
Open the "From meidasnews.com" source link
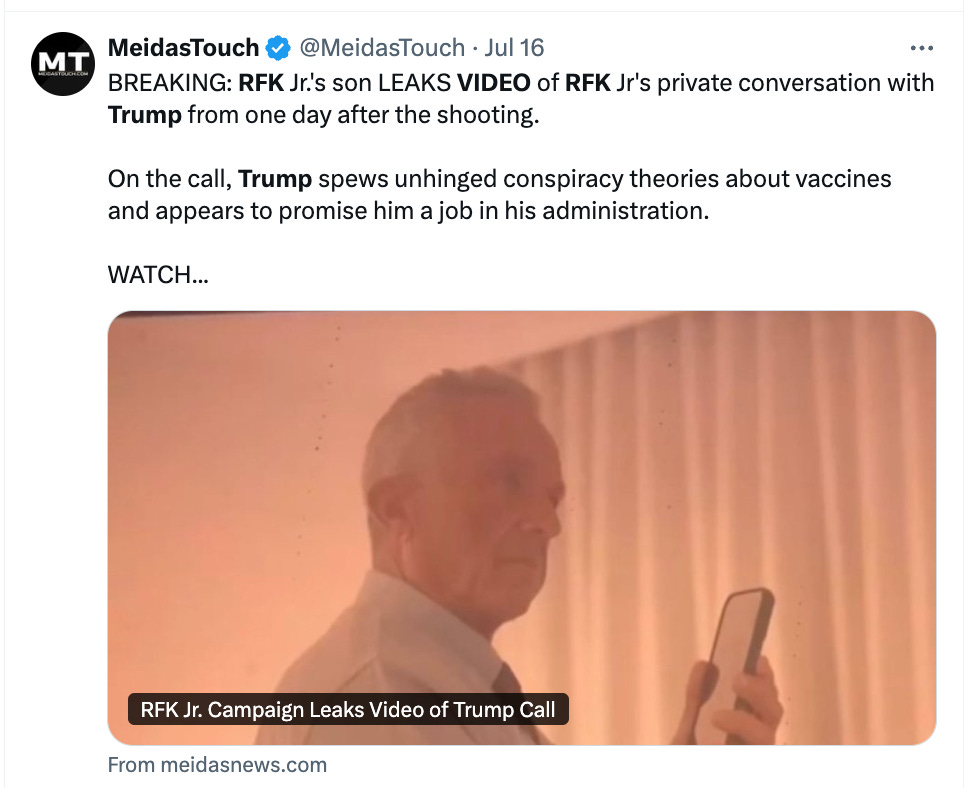click(x=217, y=765)
